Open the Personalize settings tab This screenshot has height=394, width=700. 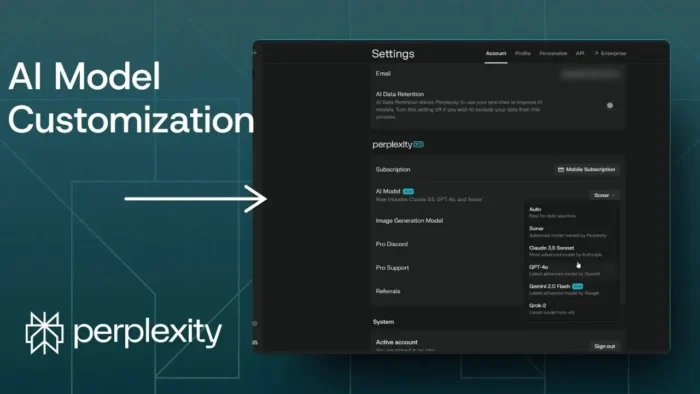[x=553, y=54]
